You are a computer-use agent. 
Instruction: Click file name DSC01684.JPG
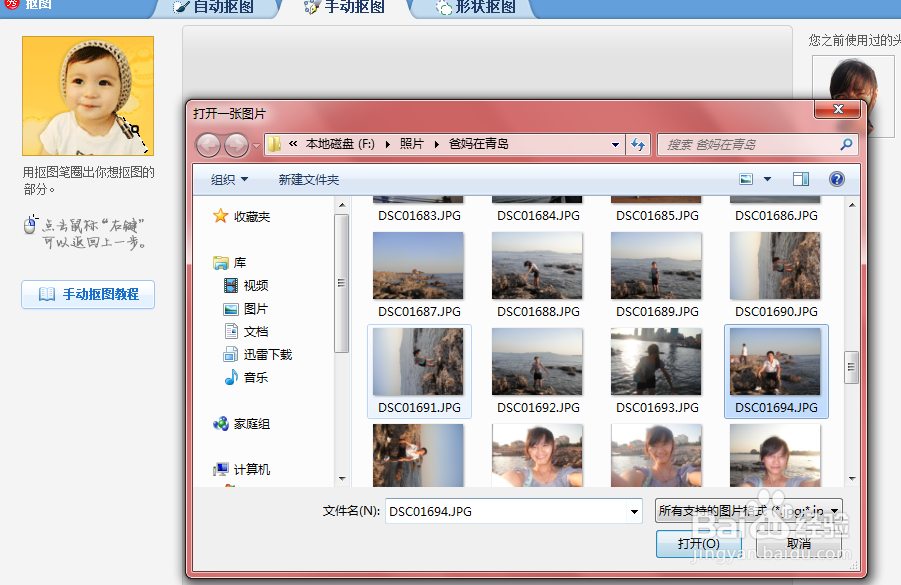pyautogui.click(x=538, y=215)
